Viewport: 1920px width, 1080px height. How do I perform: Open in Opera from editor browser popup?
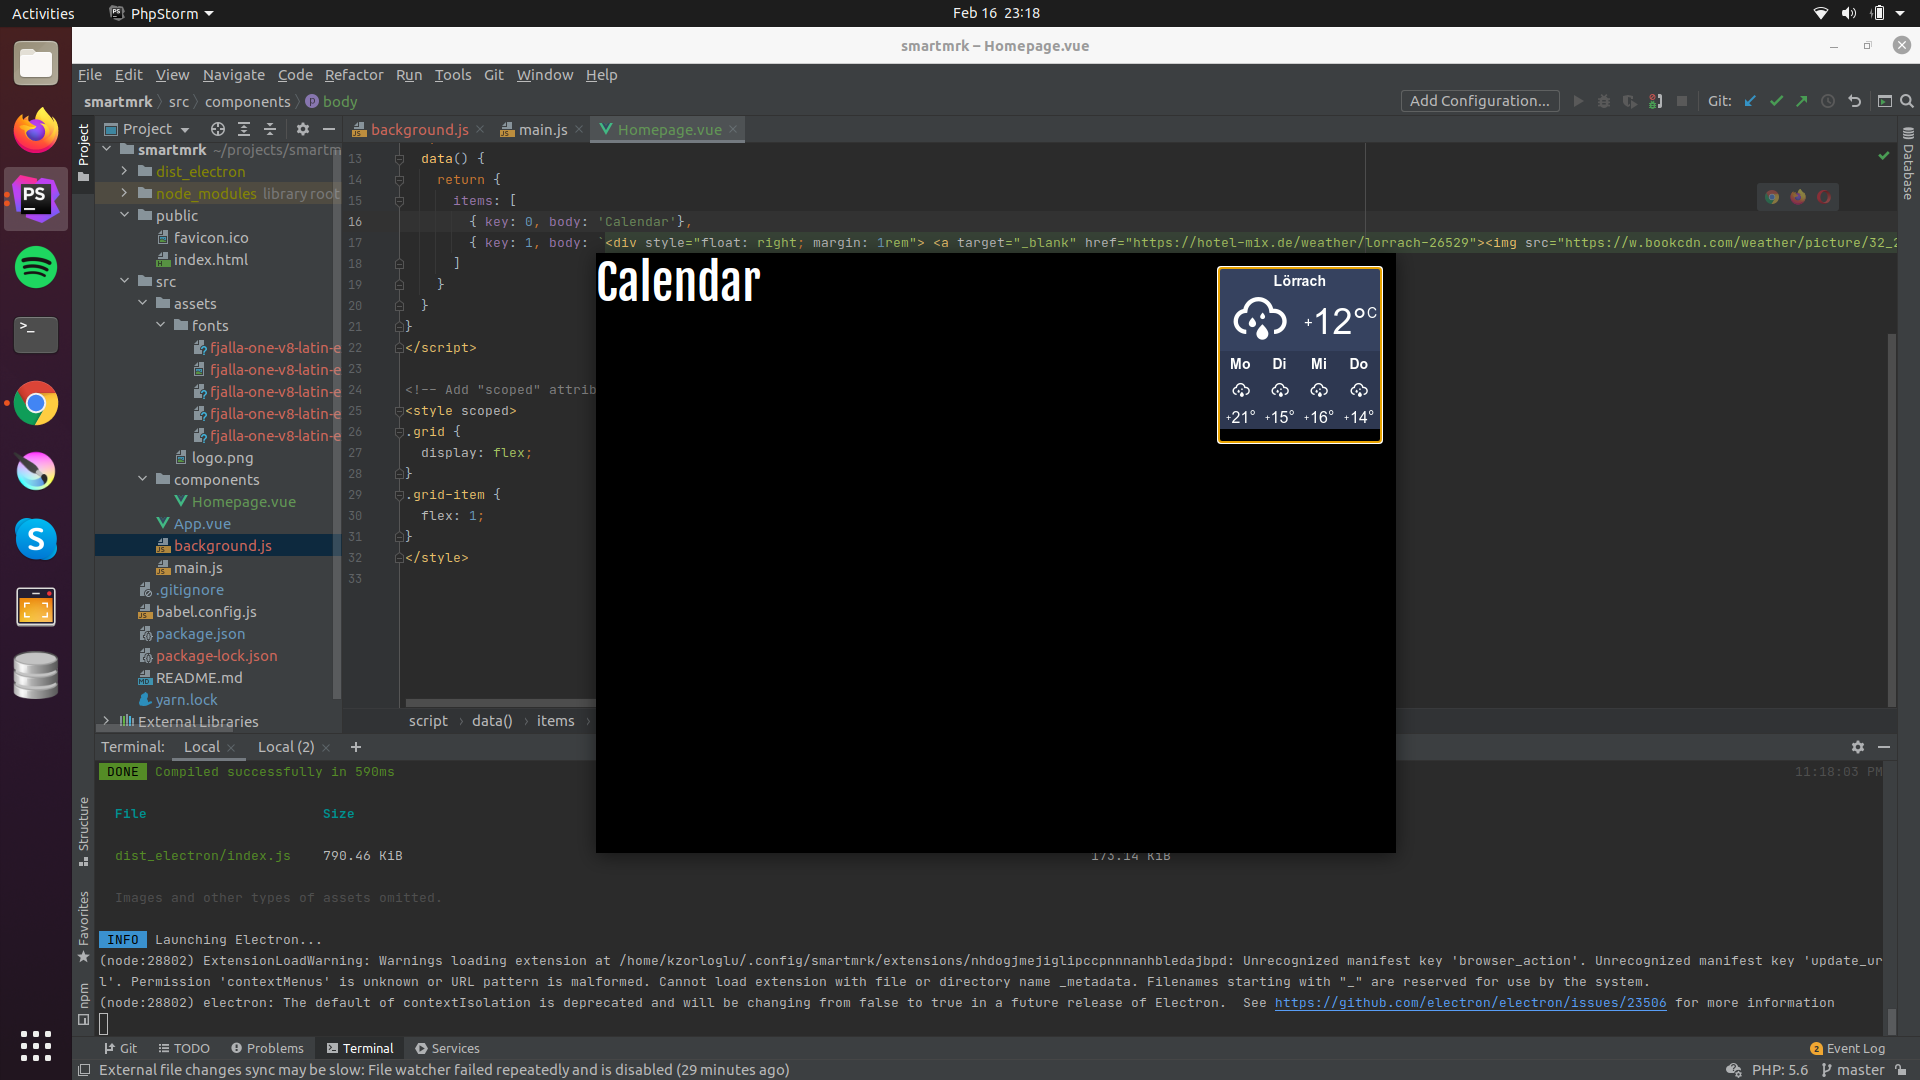click(1824, 197)
